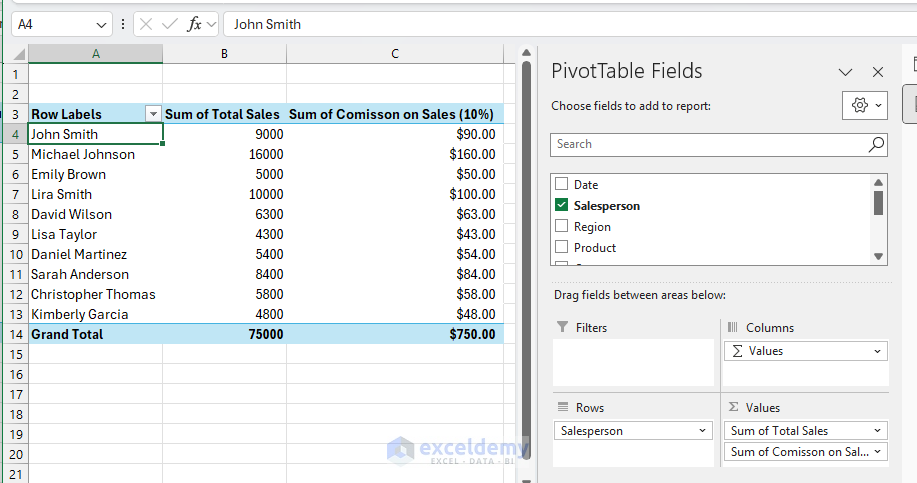Select column B header
The width and height of the screenshot is (917, 483).
(224, 54)
